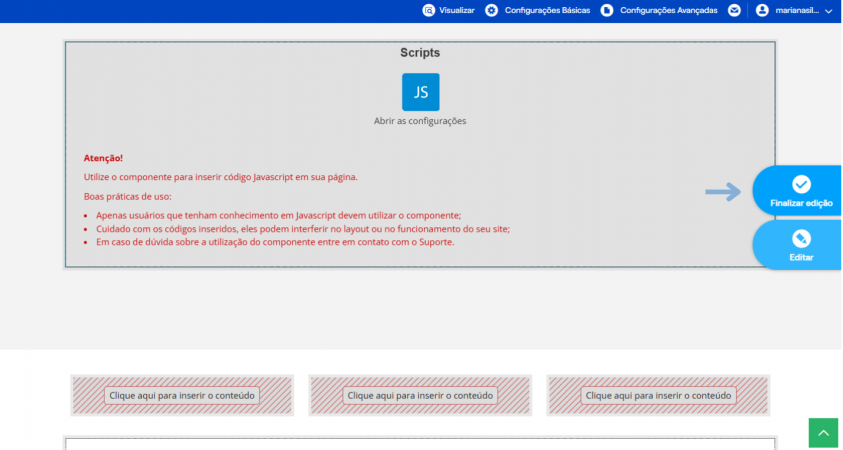
Task: Click the blue JS scripts icon
Action: click(420, 92)
